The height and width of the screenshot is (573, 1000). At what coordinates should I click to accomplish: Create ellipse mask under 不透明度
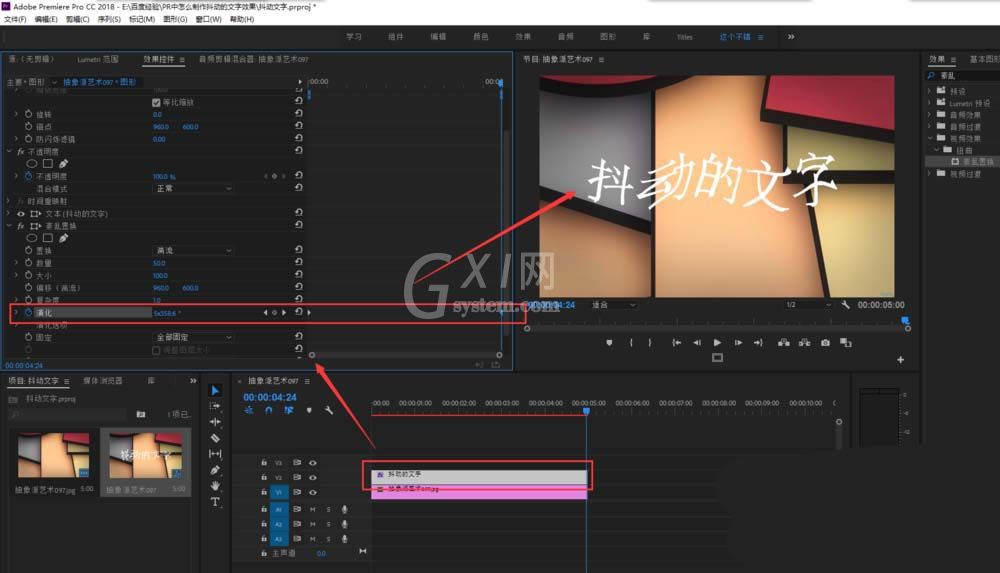[32, 164]
